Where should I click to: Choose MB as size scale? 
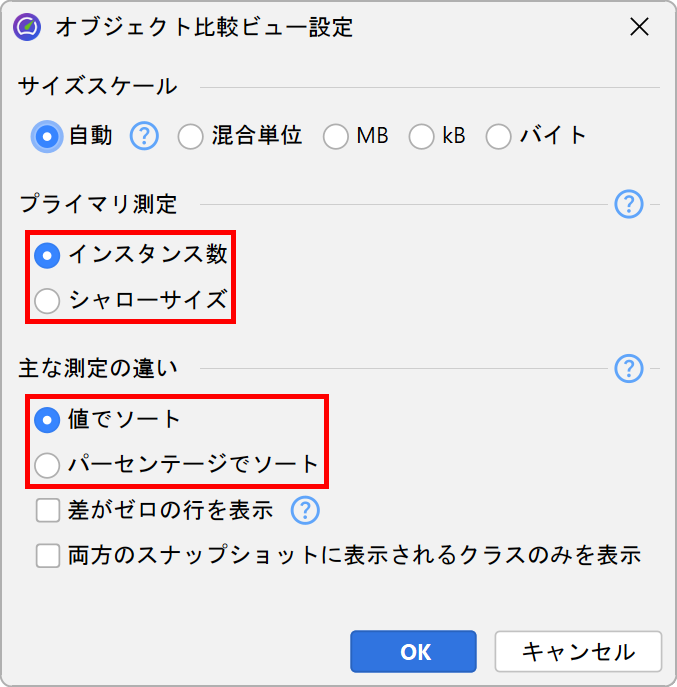(336, 136)
